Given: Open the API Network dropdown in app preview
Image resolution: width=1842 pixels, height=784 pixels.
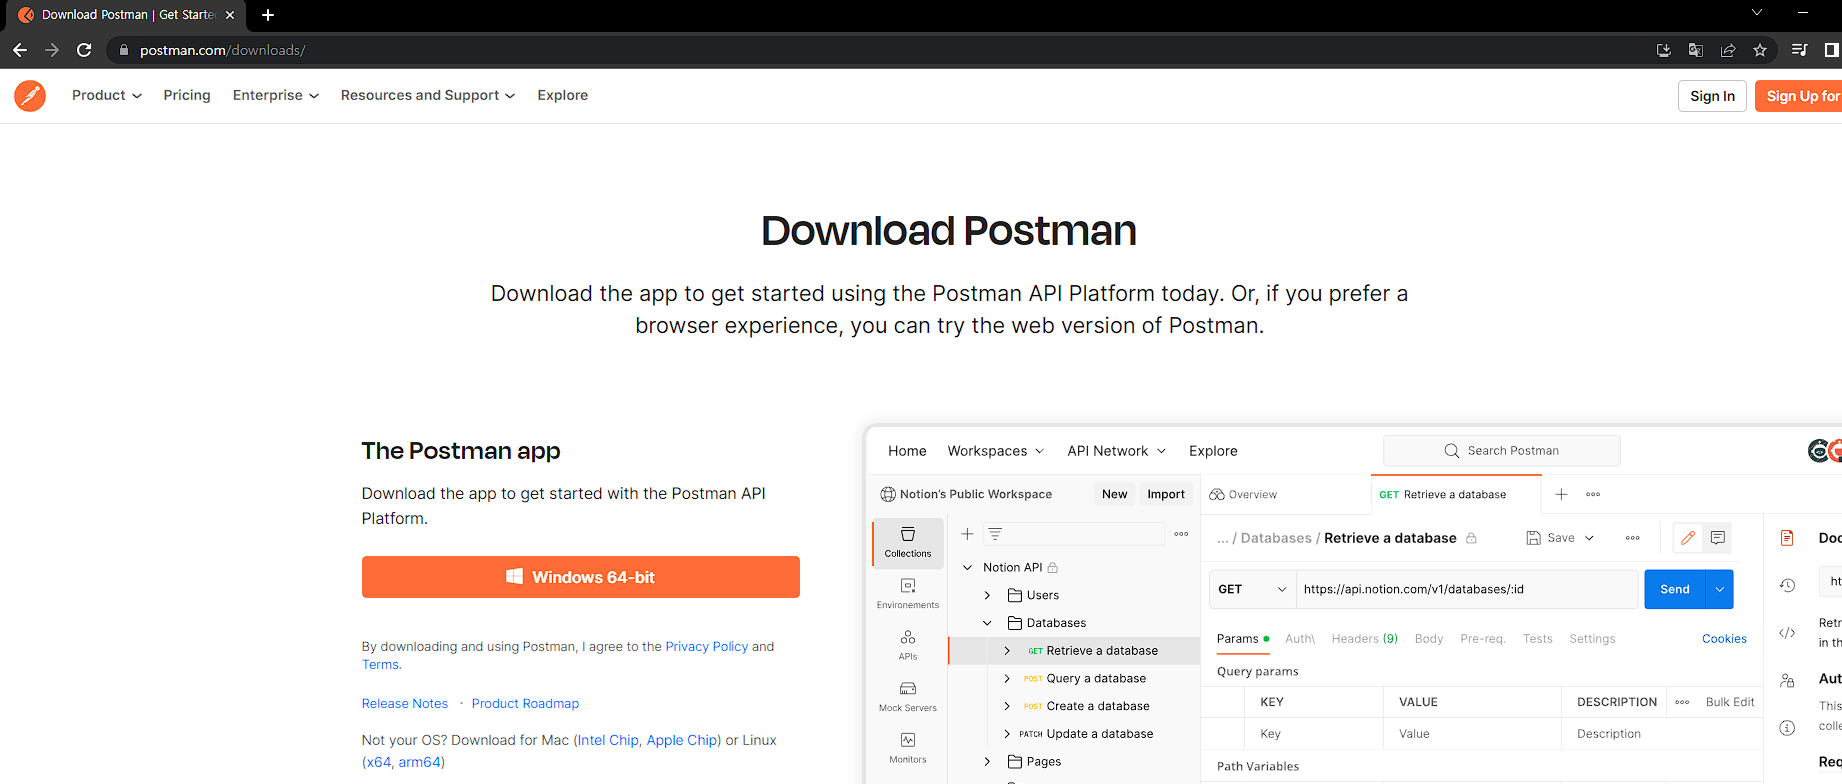Looking at the screenshot, I should click(x=1117, y=451).
